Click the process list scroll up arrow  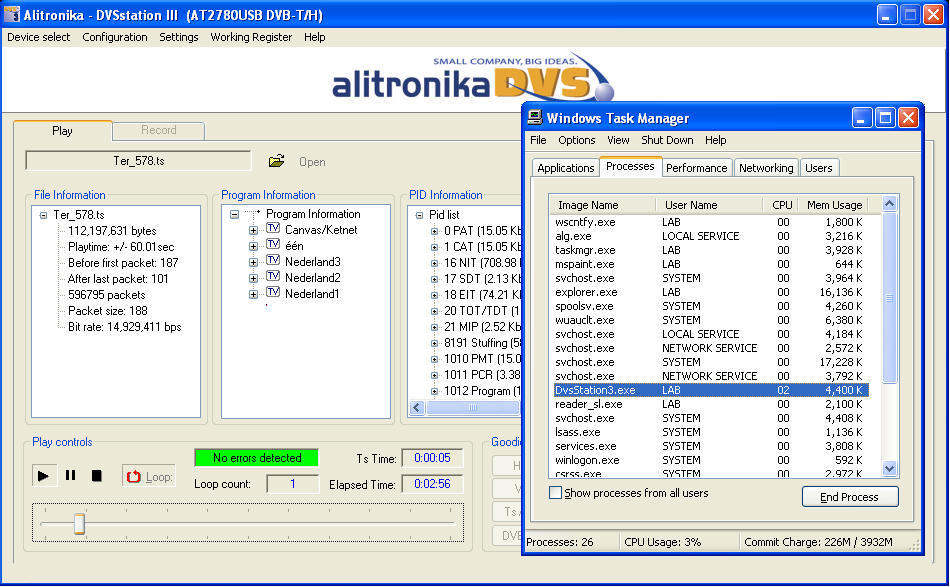(x=889, y=204)
